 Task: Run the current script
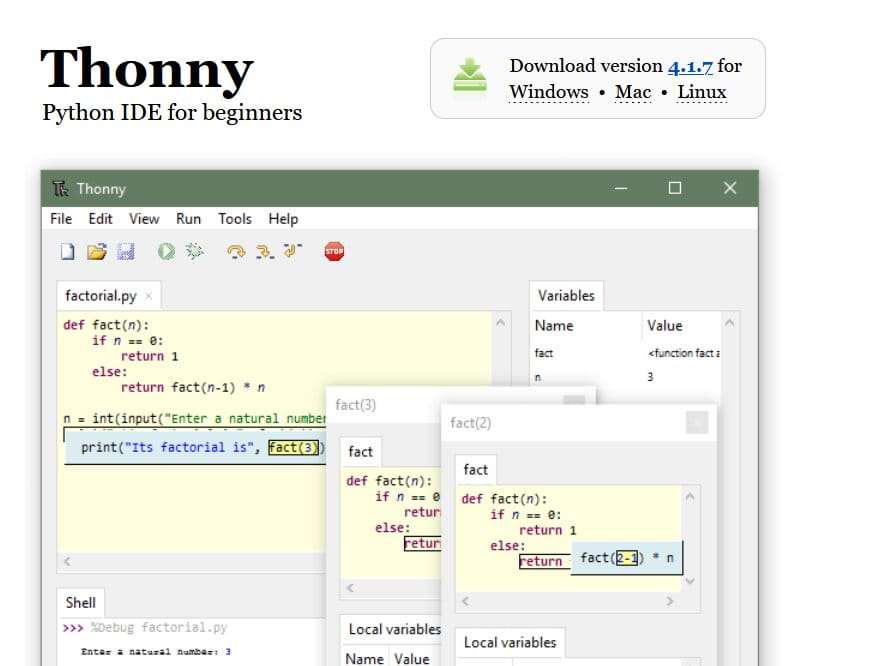click(165, 251)
